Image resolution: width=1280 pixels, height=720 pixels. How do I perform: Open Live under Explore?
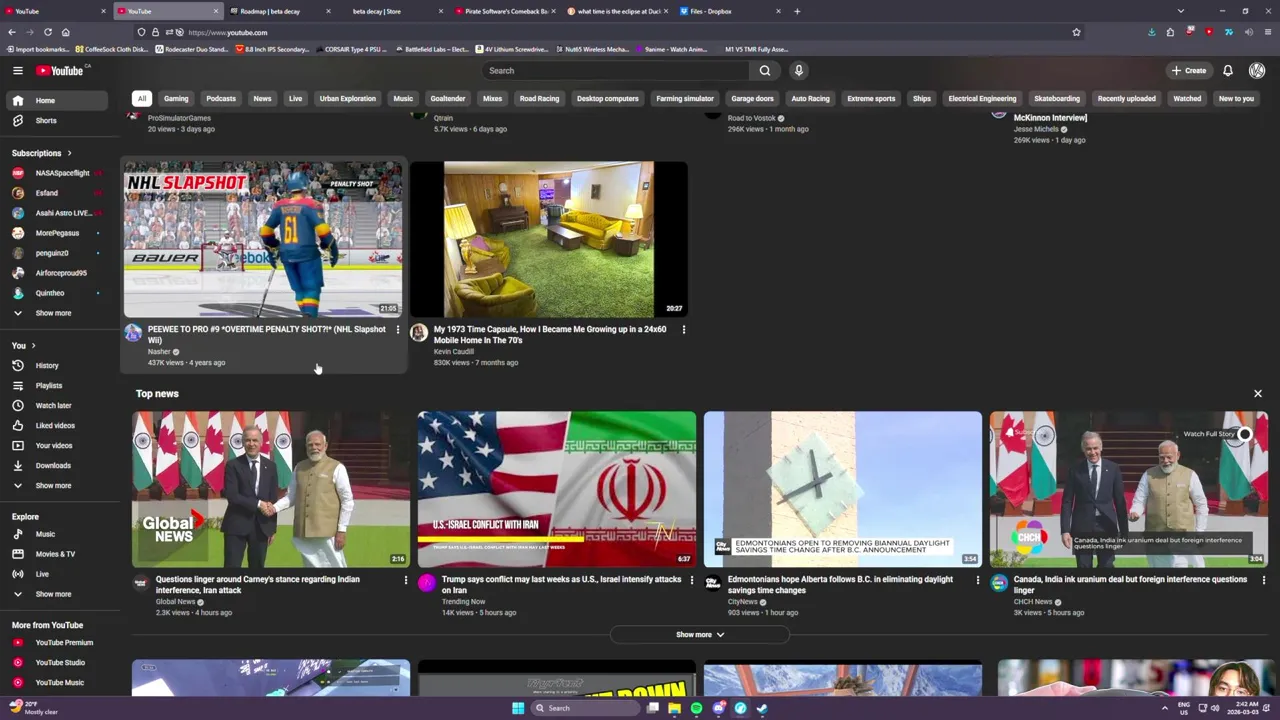click(x=58, y=574)
